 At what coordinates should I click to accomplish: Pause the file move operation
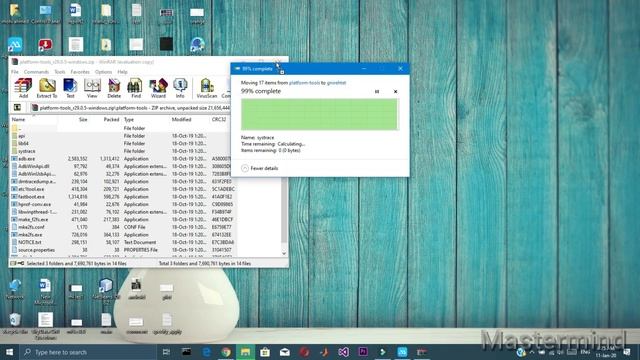[x=377, y=91]
